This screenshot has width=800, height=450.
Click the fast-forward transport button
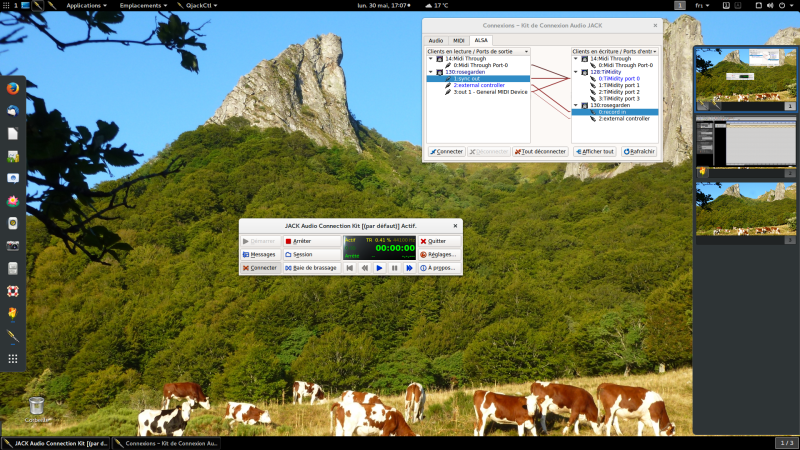coord(409,268)
